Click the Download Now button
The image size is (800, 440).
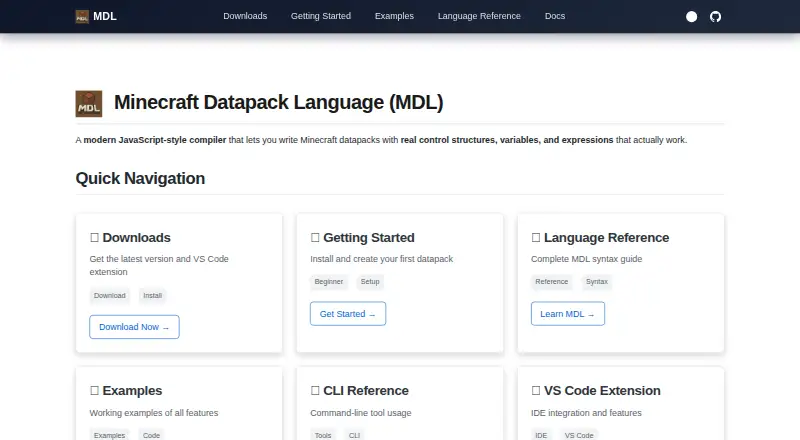click(x=134, y=327)
